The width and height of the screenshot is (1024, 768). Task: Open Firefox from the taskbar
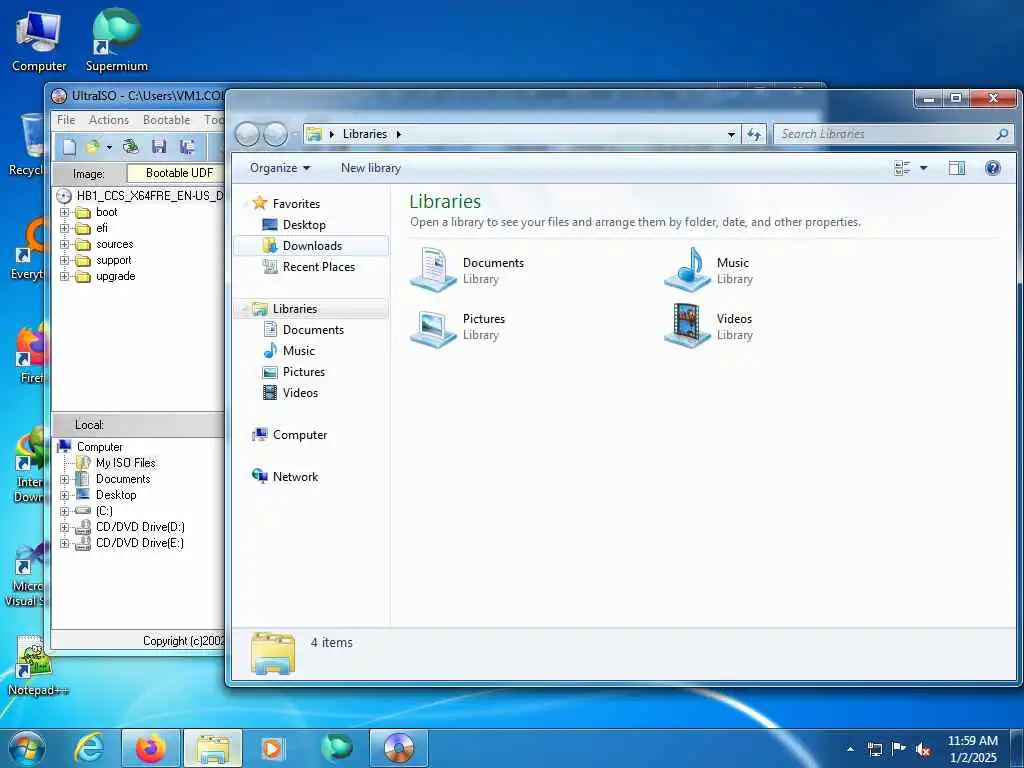click(x=150, y=748)
